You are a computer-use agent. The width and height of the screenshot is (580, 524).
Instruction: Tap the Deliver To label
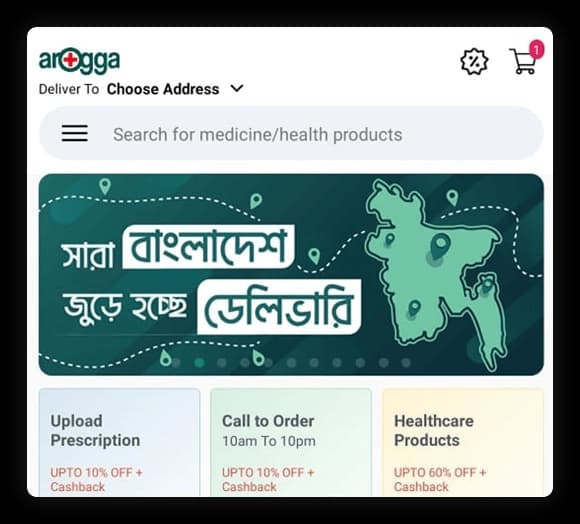pyautogui.click(x=69, y=89)
